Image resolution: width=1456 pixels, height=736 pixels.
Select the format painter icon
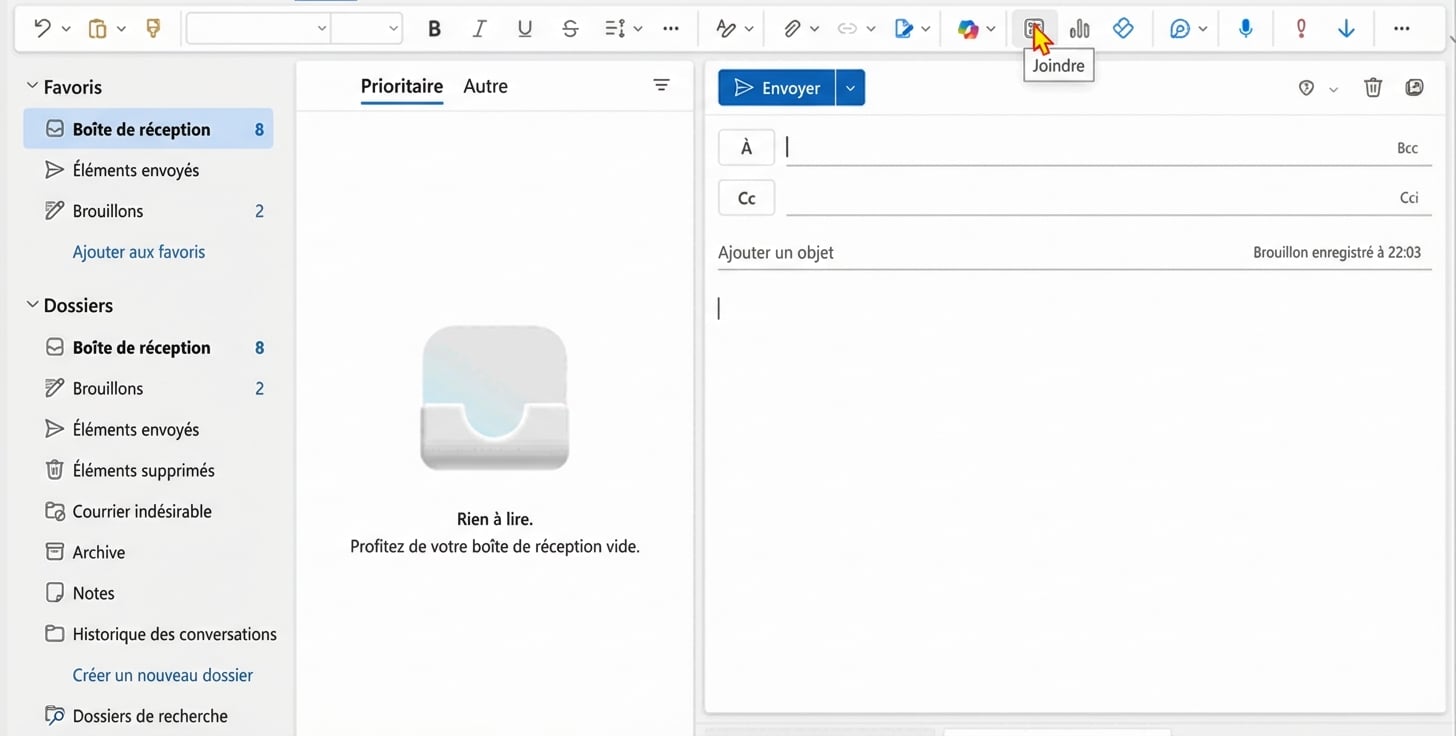pyautogui.click(x=153, y=29)
